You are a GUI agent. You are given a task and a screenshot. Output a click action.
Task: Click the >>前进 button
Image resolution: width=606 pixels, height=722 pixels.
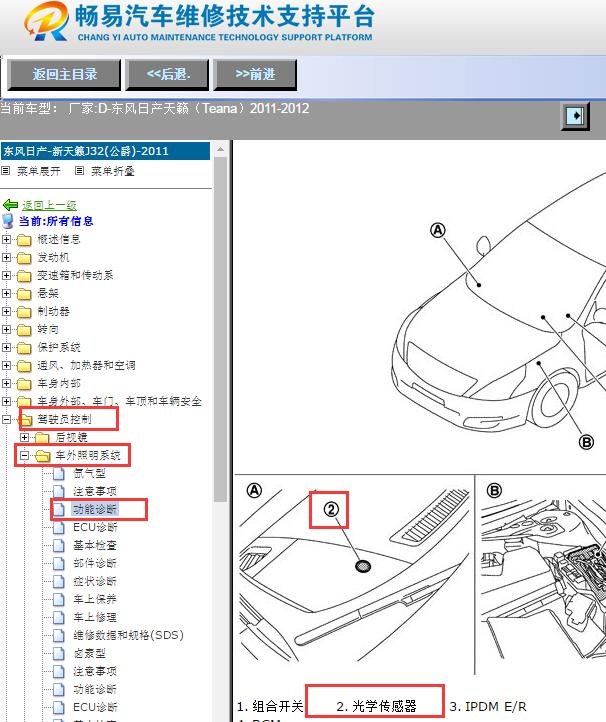[255, 74]
